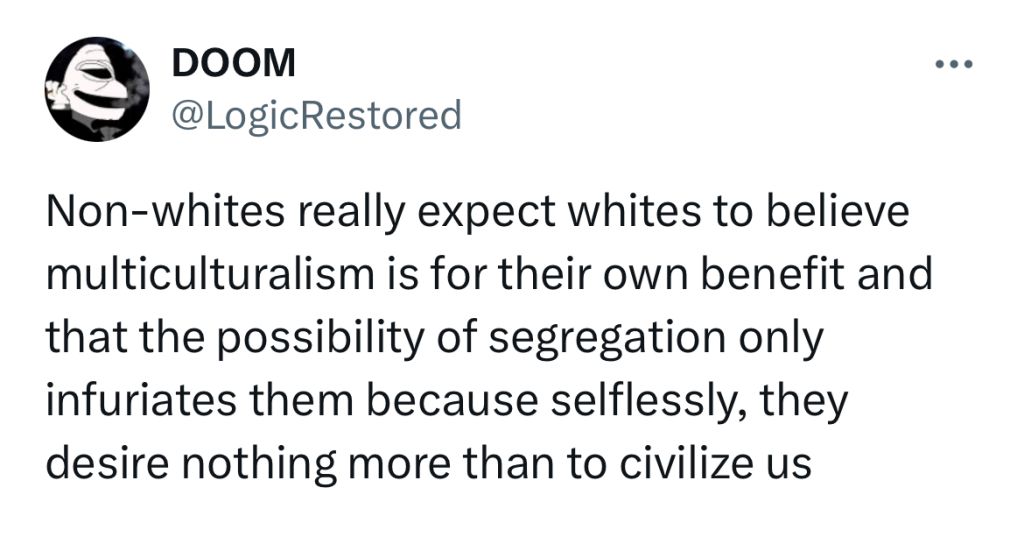1024x544 pixels.
Task: Expand options using the dots beside DOOM
Action: 953,64
